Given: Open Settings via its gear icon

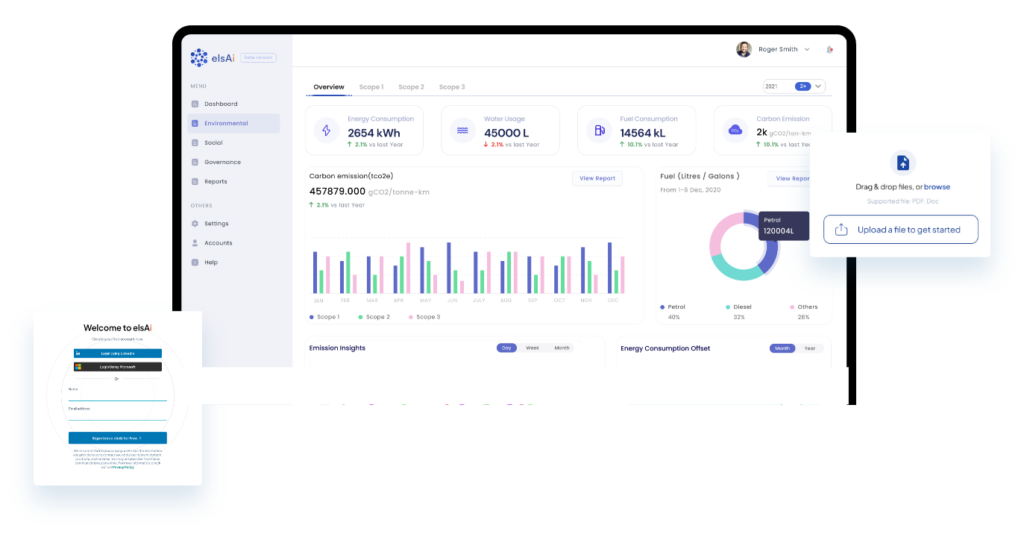Looking at the screenshot, I should (x=195, y=223).
